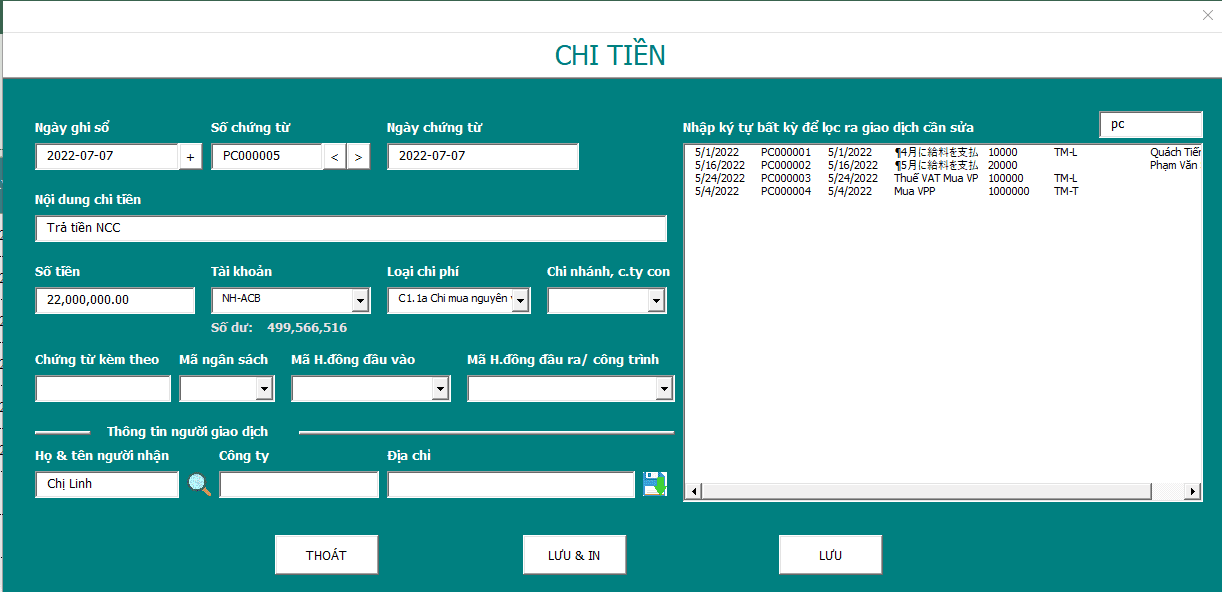Click the Chứng từ kèm theo field

pos(103,389)
